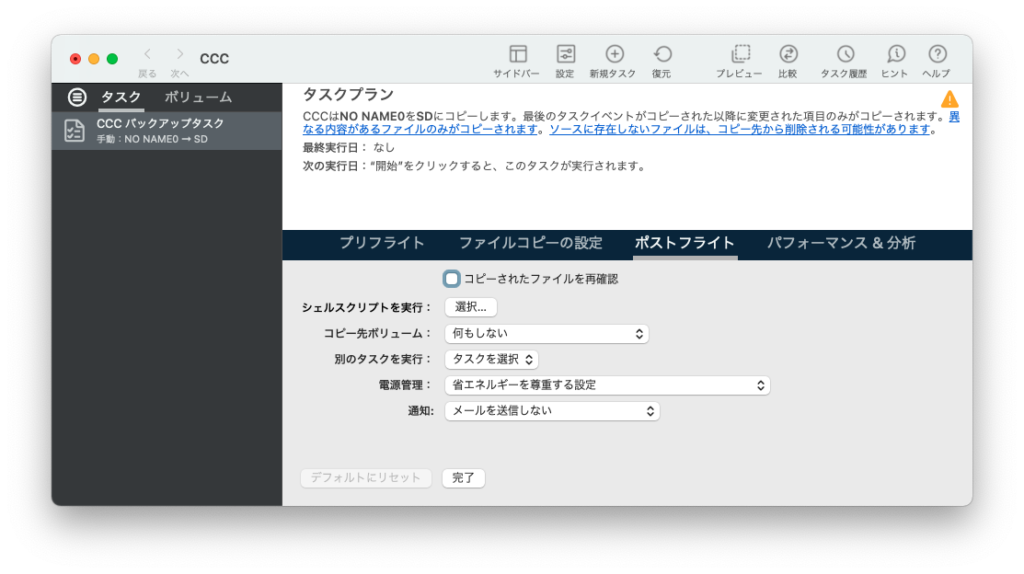Open the ヘルプ help icon
The width and height of the screenshot is (1024, 574).
[x=937, y=54]
